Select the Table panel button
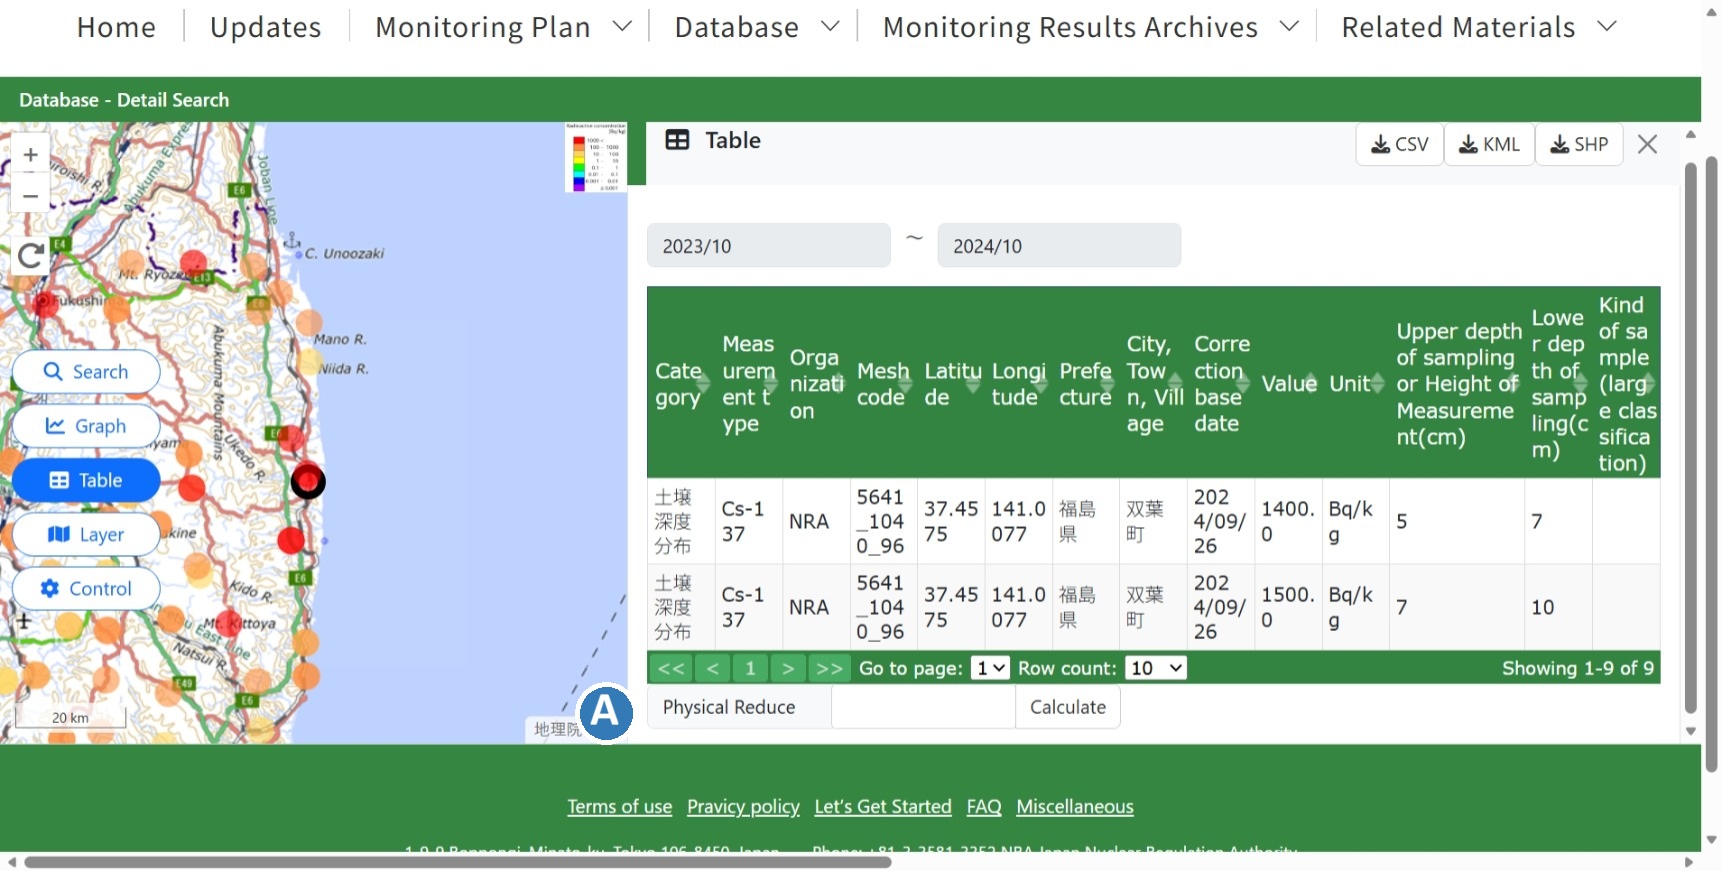The width and height of the screenshot is (1722, 871). tap(86, 480)
